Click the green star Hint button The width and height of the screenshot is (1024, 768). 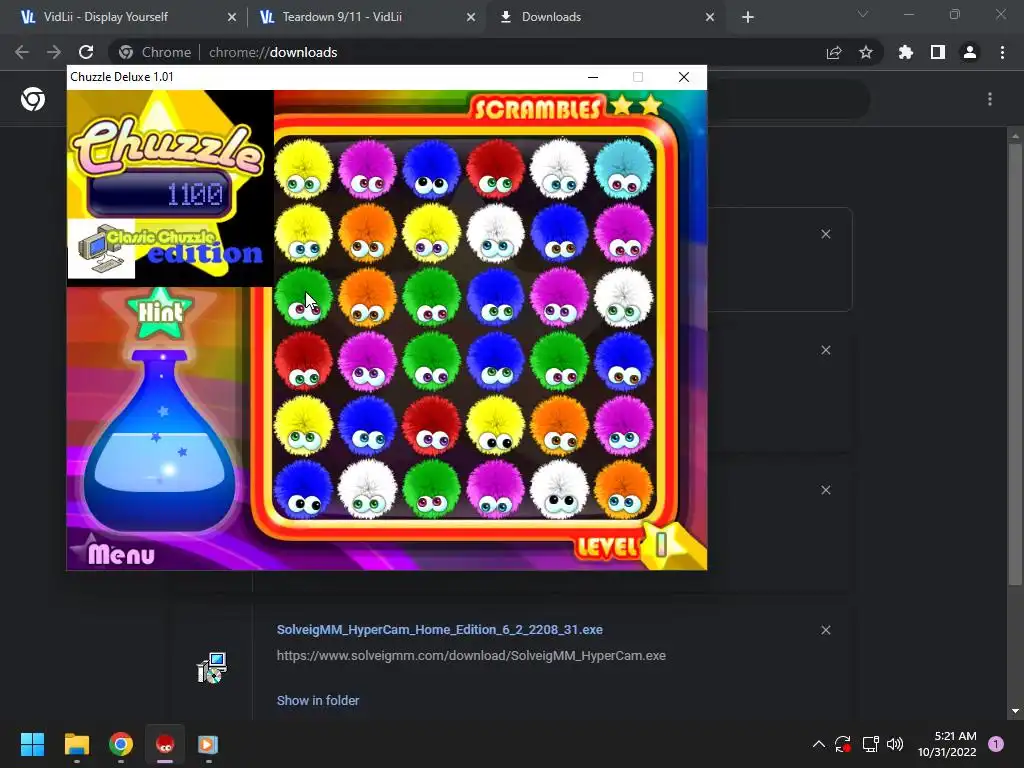pos(161,312)
